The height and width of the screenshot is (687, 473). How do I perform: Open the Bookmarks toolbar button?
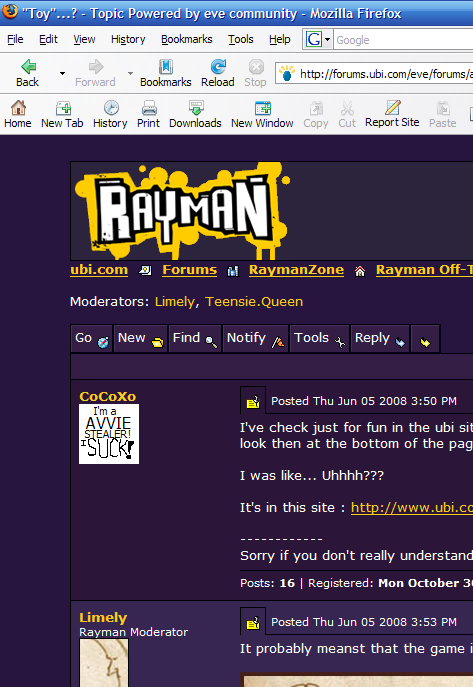166,73
